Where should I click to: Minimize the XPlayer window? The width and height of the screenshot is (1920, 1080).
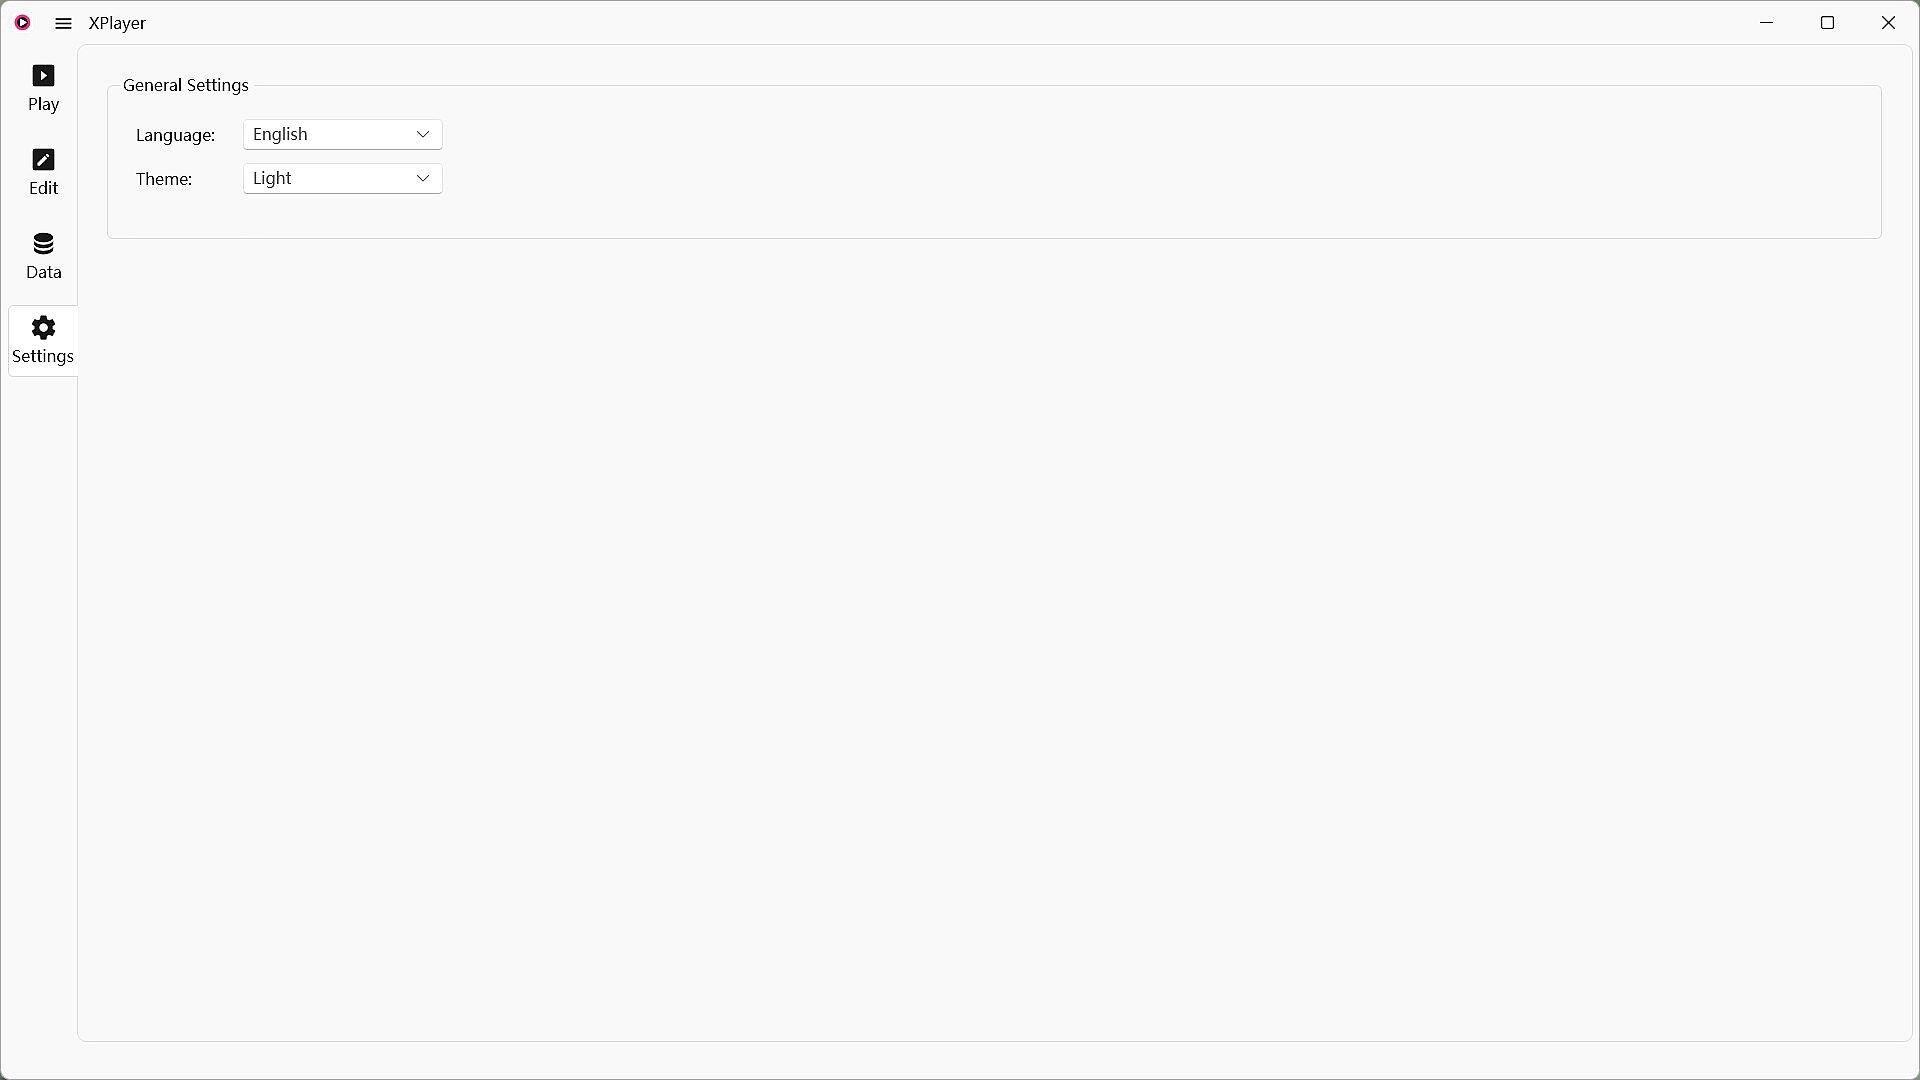[1767, 23]
